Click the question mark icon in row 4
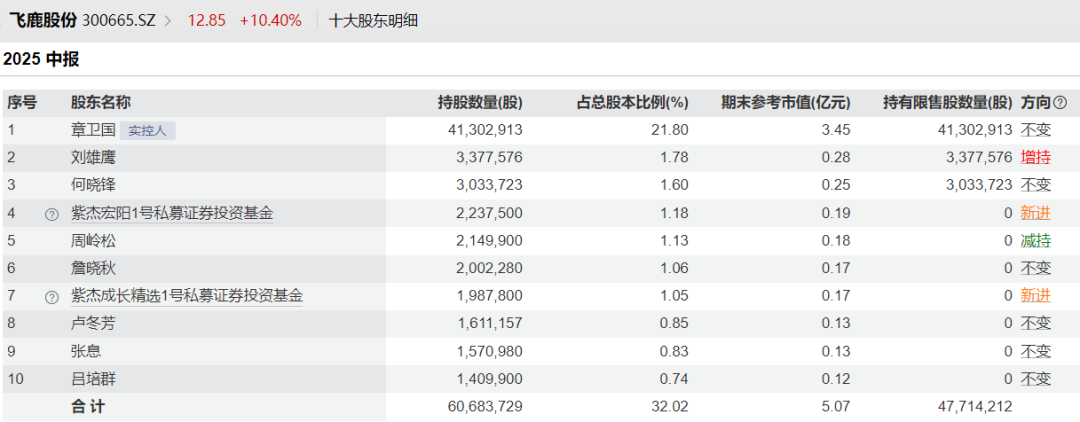This screenshot has height=422, width=1080. (x=51, y=214)
